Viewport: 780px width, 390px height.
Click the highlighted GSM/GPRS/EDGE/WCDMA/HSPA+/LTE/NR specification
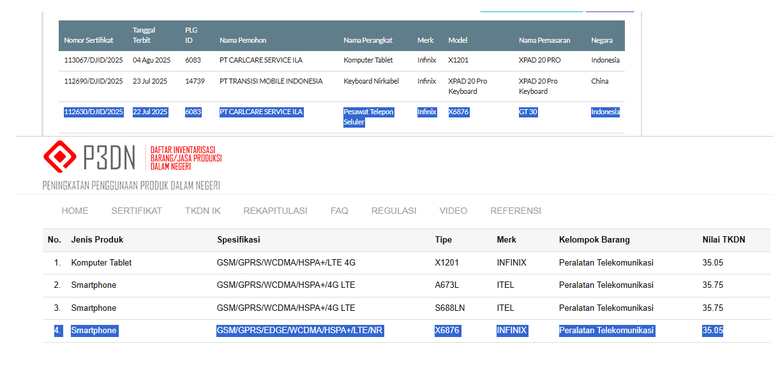300,331
